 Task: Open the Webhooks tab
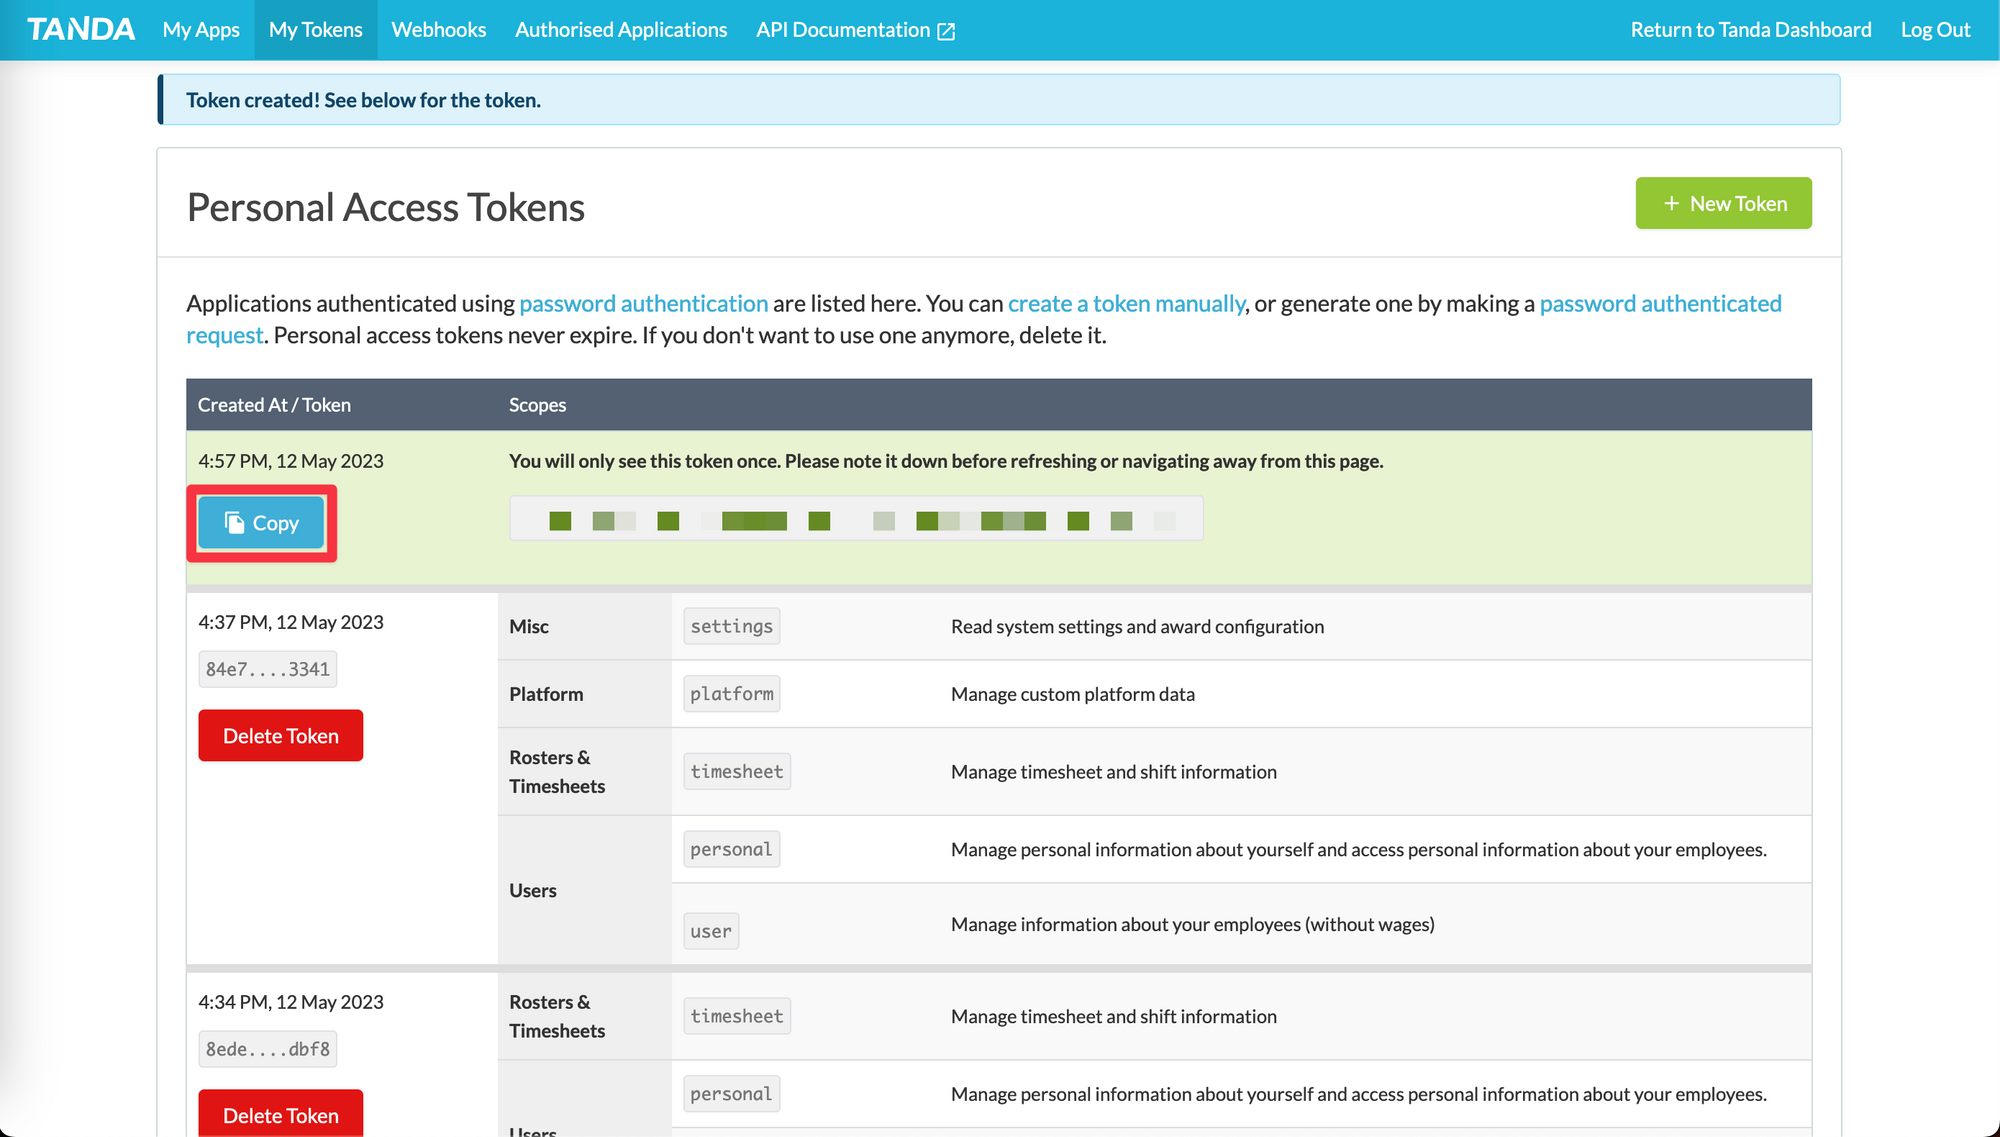[x=438, y=30]
